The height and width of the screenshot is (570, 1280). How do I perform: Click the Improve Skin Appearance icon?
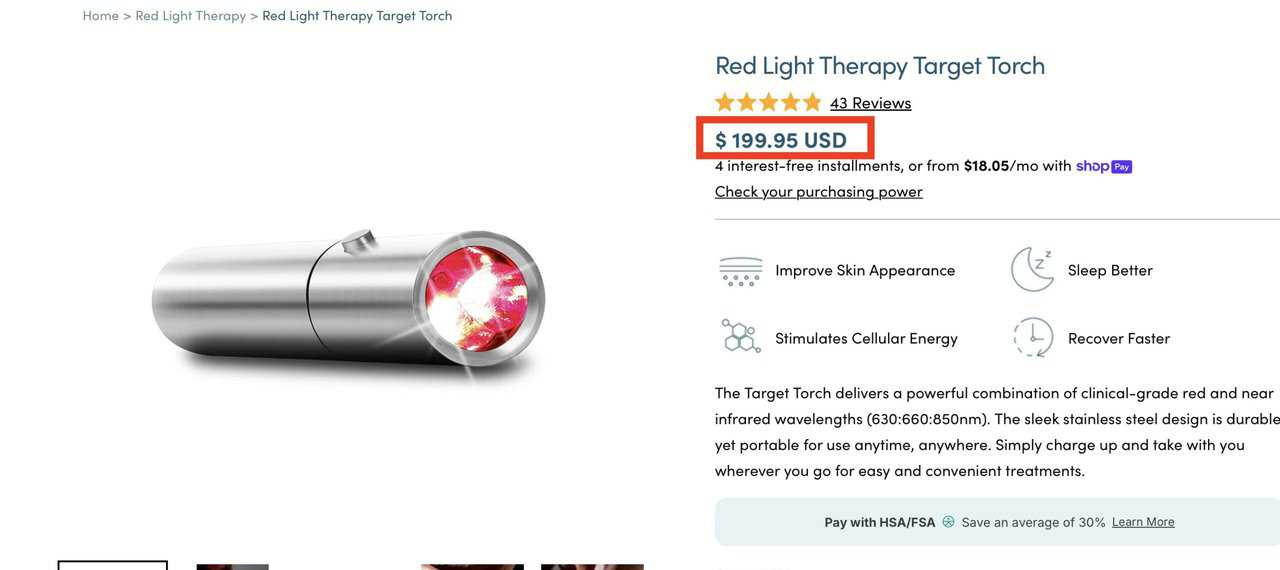(x=740, y=271)
